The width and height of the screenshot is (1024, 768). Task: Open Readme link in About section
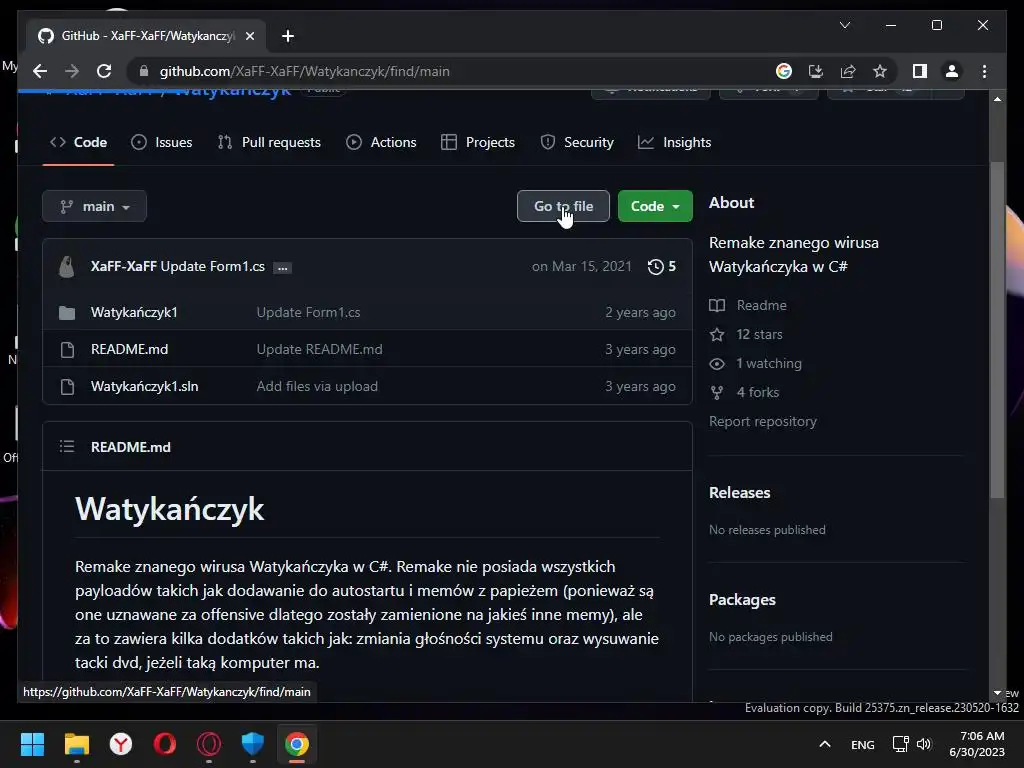(748, 305)
